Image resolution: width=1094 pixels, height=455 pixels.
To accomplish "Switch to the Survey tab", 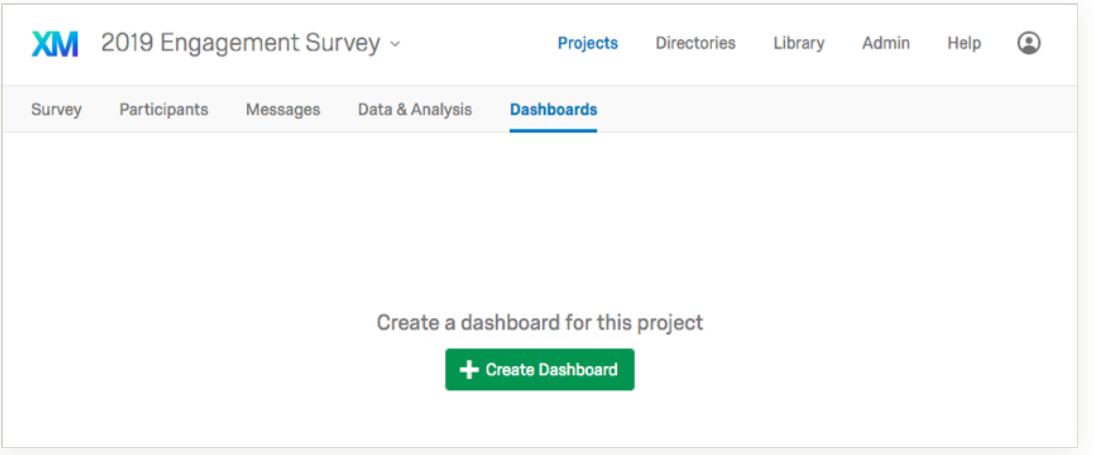I will coord(56,110).
